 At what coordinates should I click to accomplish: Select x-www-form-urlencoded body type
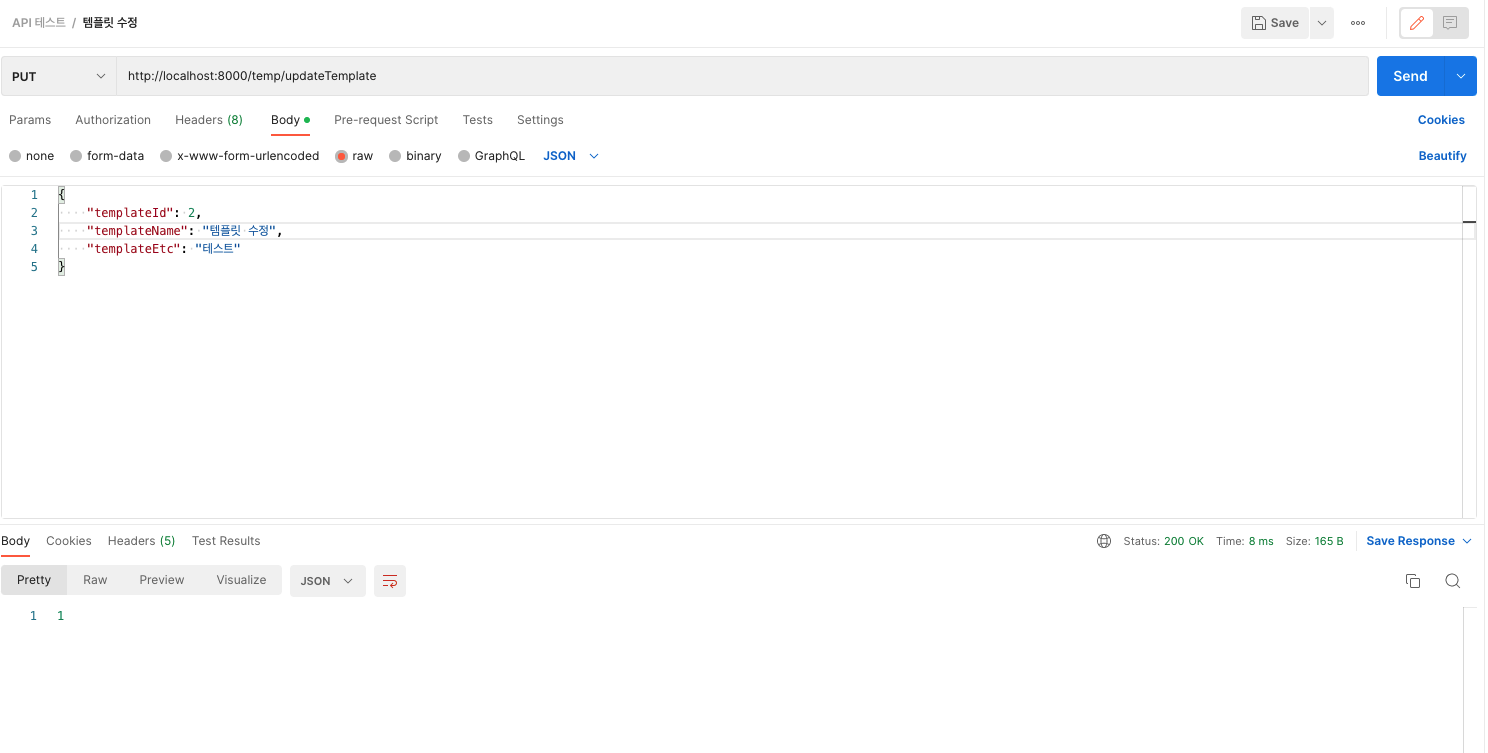[x=239, y=156]
